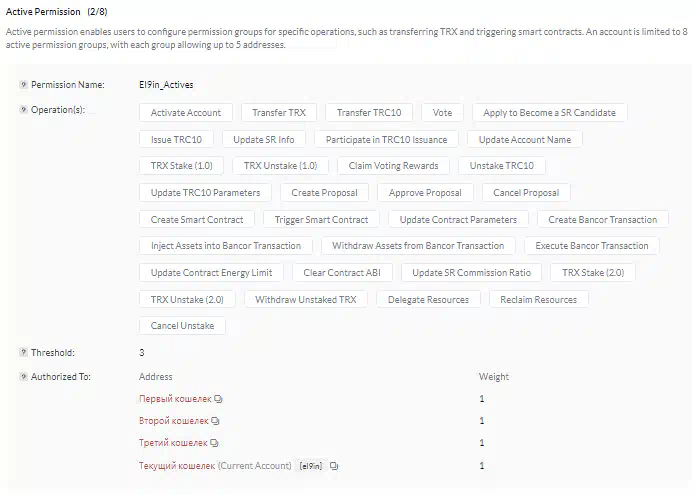Select the TRX Unstake (2.0) operation
This screenshot has width=697, height=495.
(187, 299)
